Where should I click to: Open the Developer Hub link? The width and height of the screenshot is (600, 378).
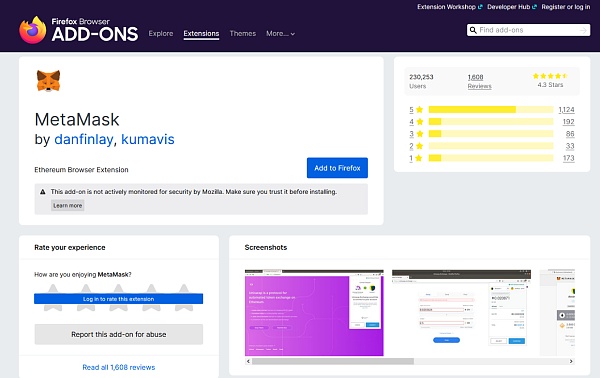(509, 7)
